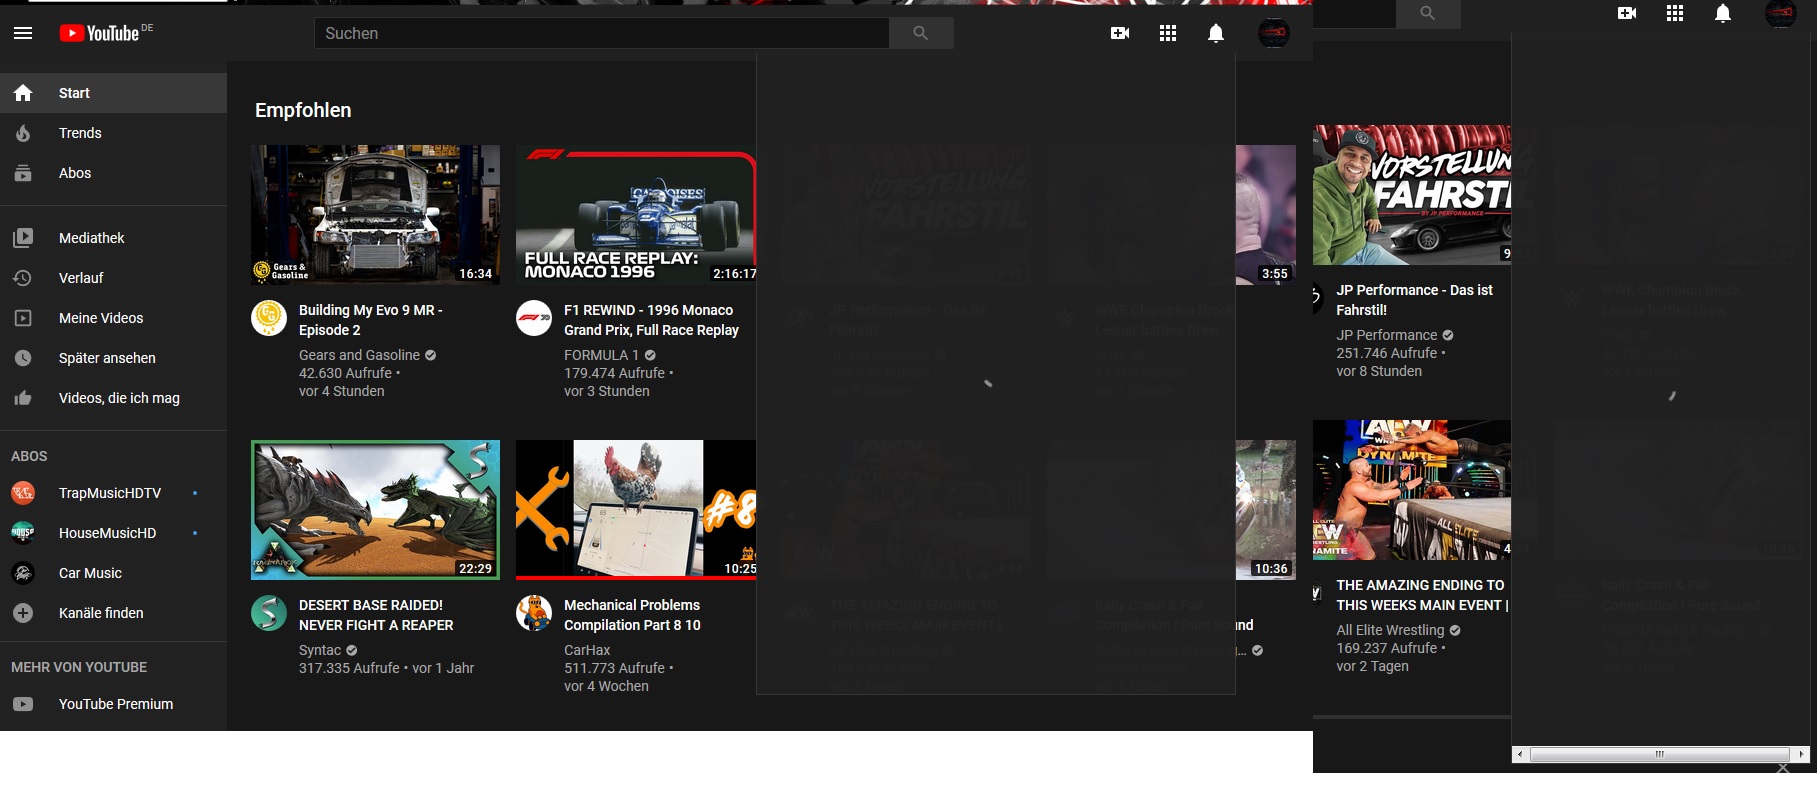Click title Mechanical Problems Compilation Part 8 10
This screenshot has width=1819, height=788.
[x=632, y=615]
